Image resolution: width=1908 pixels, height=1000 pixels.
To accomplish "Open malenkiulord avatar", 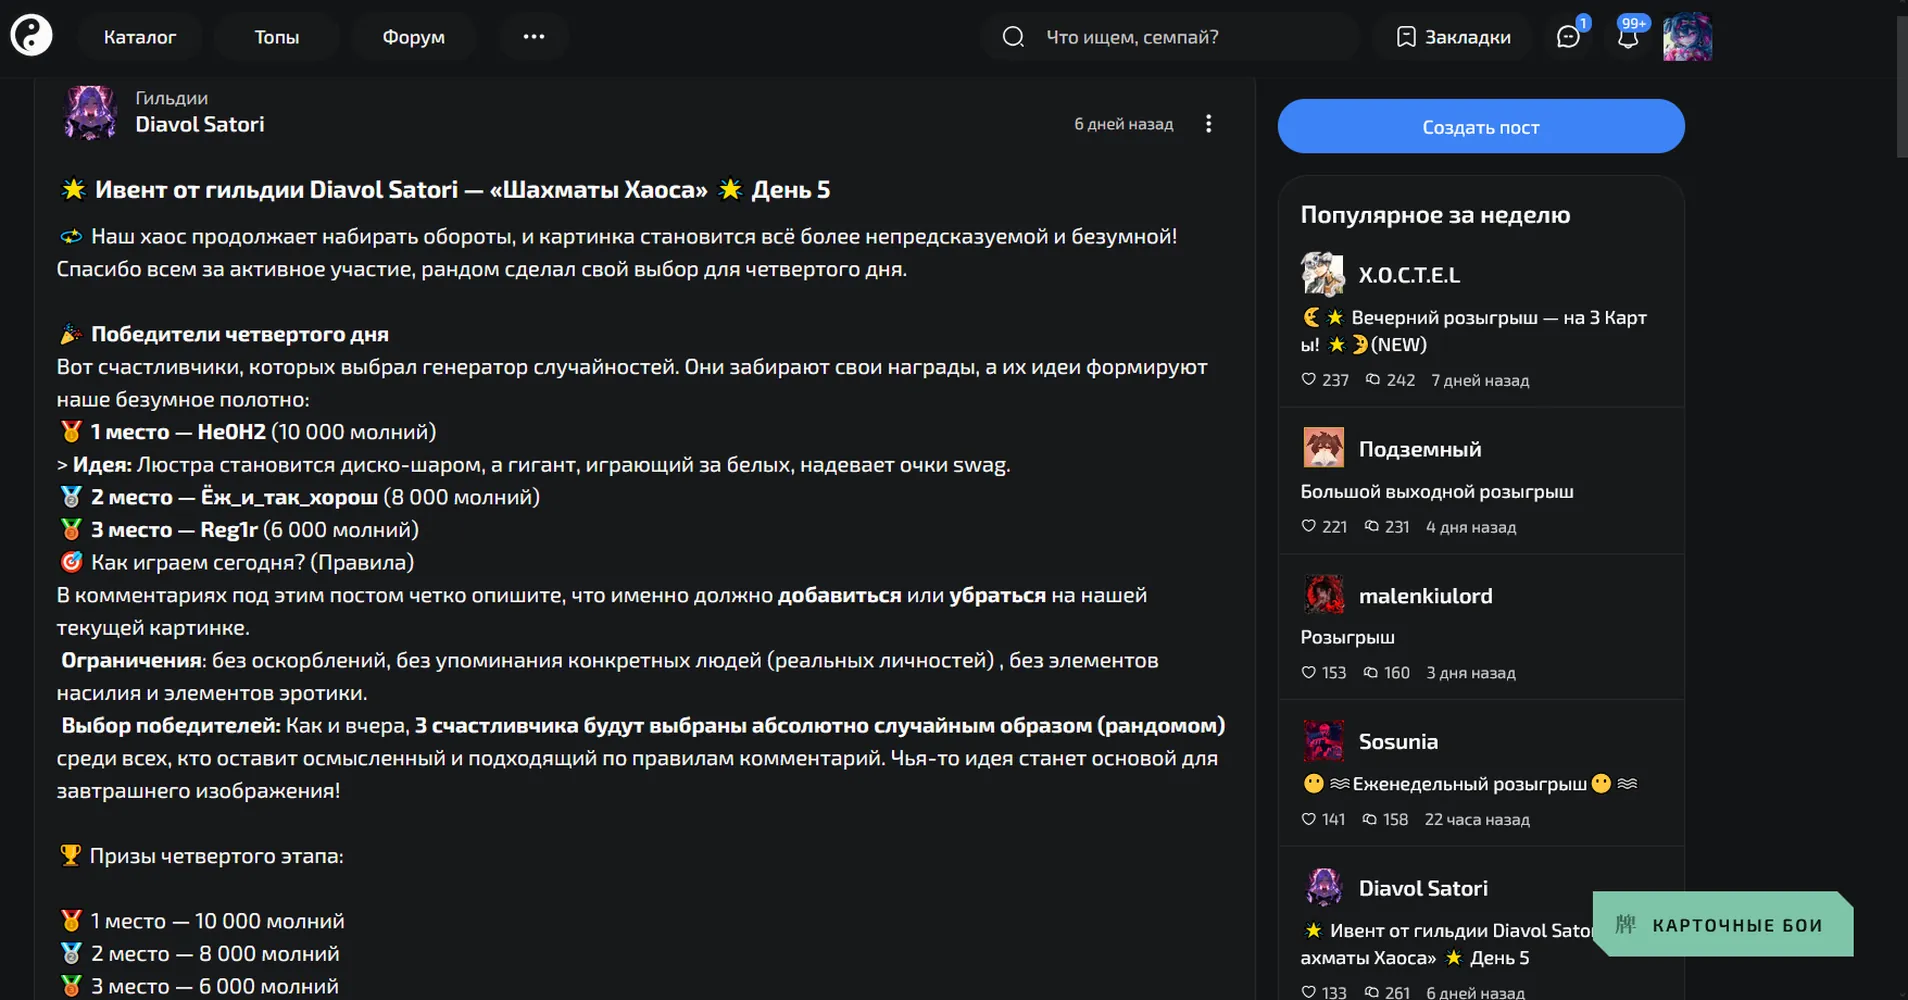I will 1323,595.
